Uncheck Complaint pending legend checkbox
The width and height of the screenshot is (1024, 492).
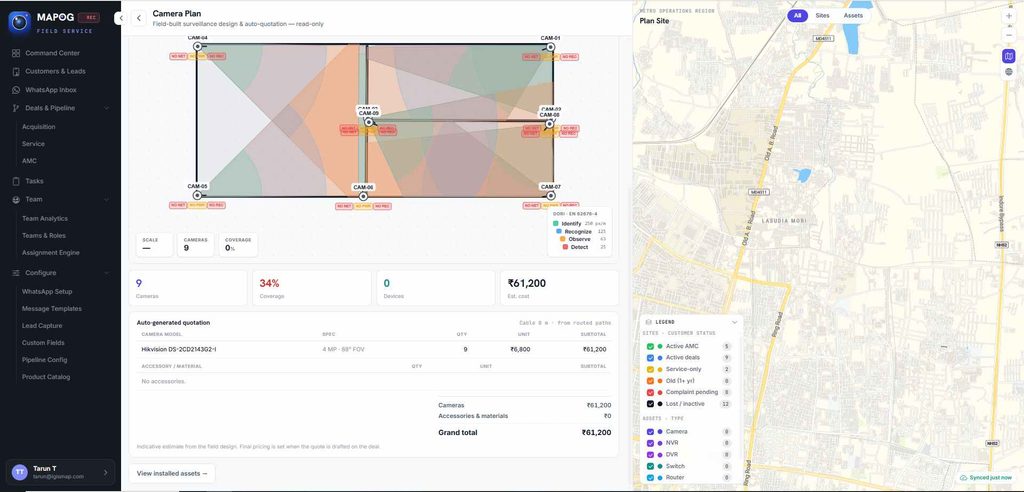[650, 393]
